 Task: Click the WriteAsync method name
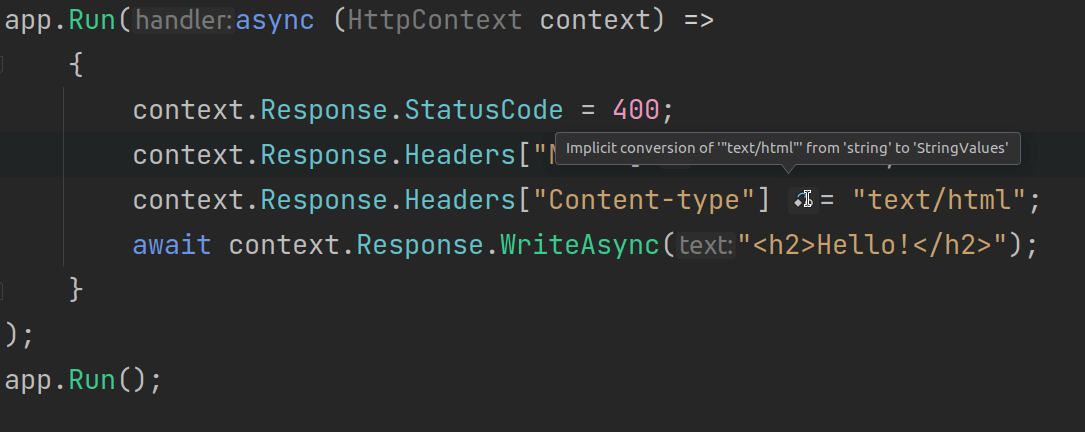[580, 245]
